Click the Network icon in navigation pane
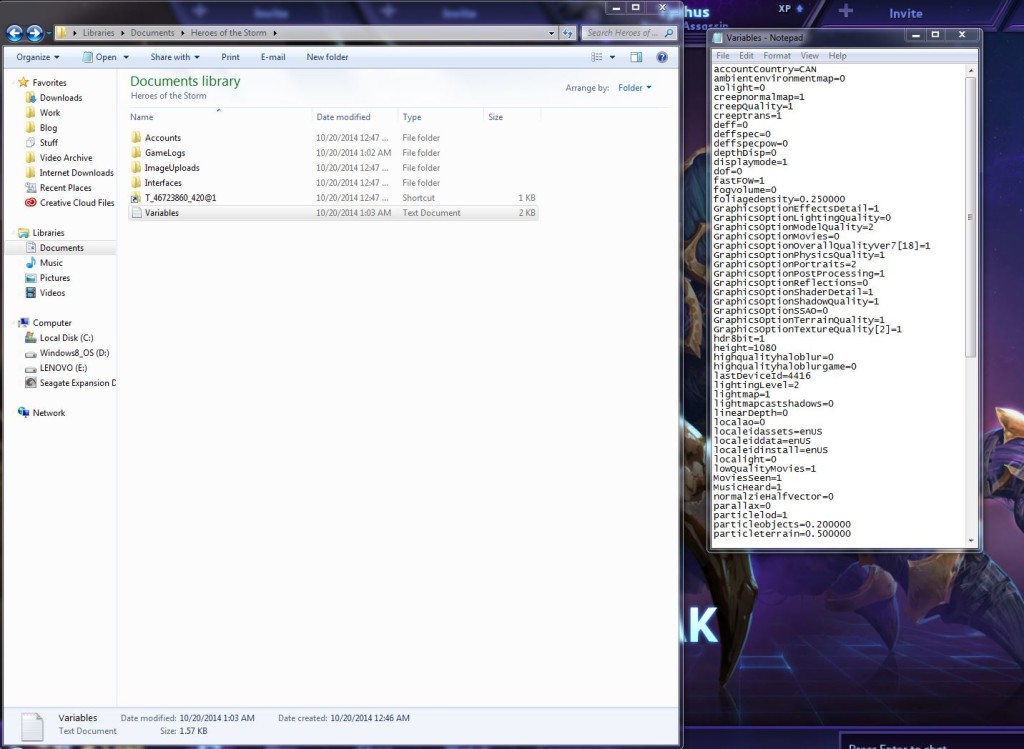 point(24,412)
